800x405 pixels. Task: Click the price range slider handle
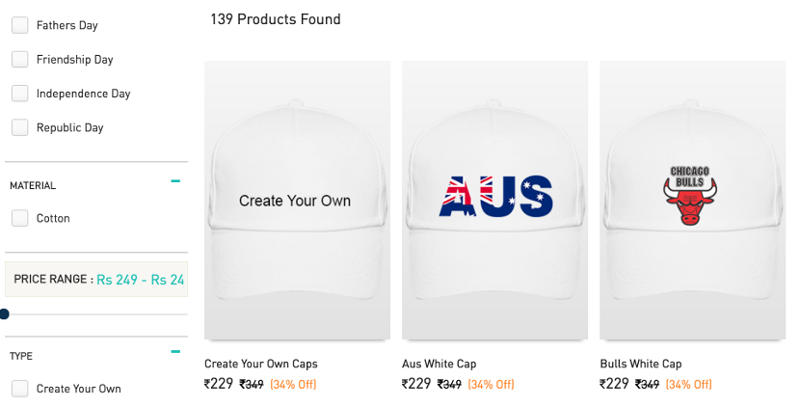[4, 314]
